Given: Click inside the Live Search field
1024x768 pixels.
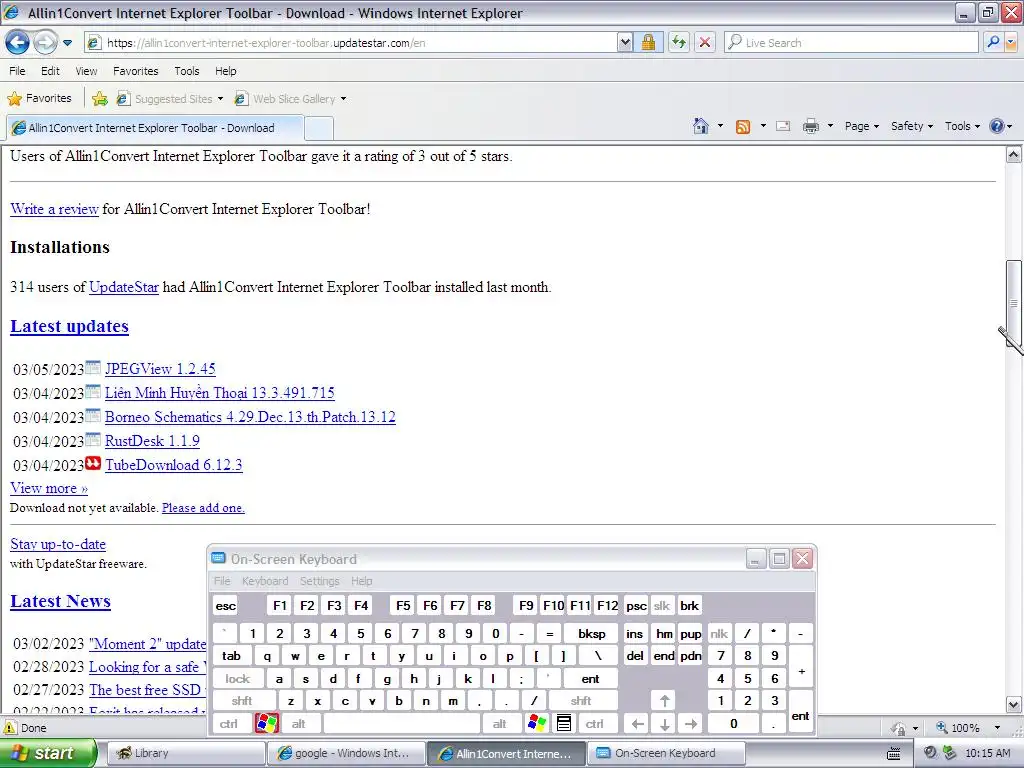Looking at the screenshot, I should tap(851, 42).
